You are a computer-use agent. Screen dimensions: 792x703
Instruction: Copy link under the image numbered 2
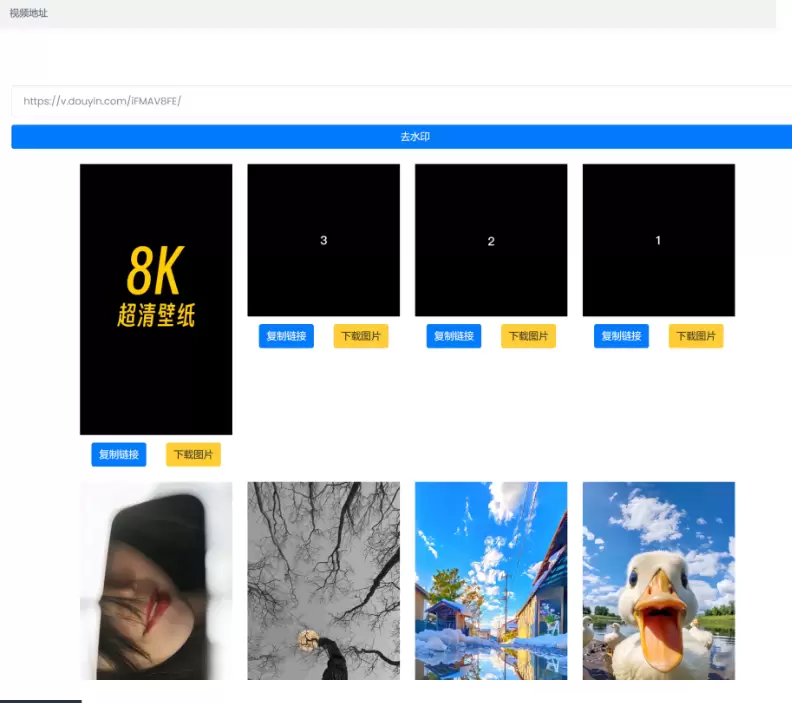coord(454,336)
